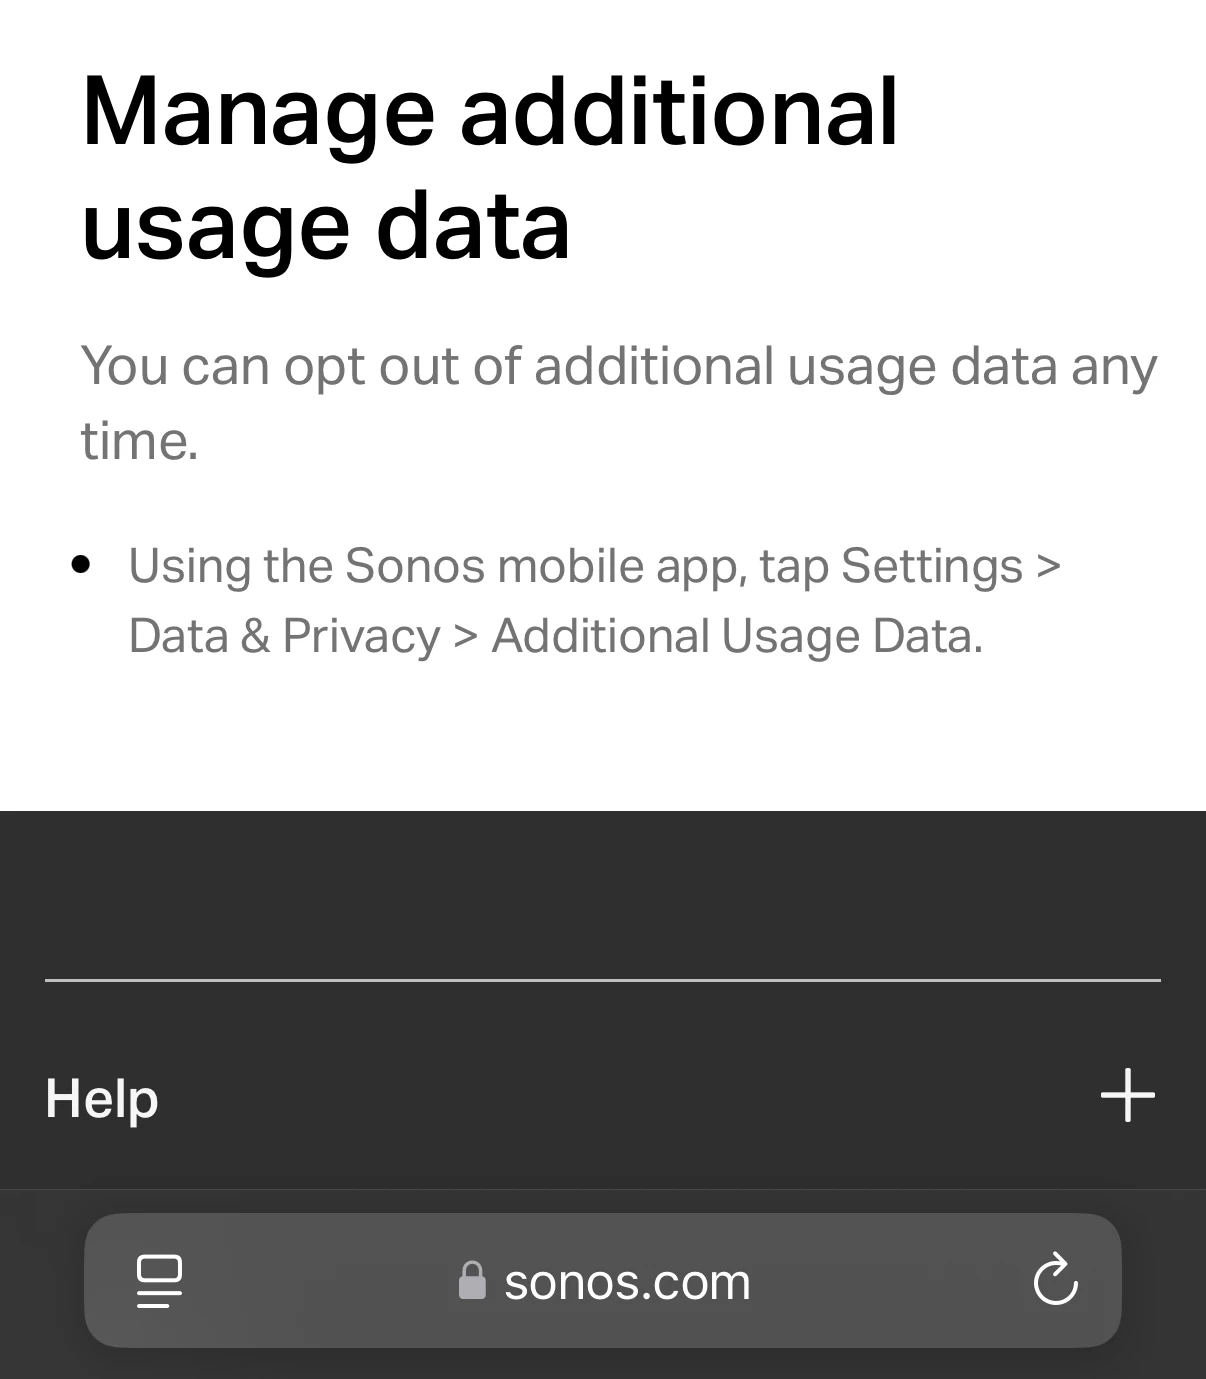This screenshot has height=1379, width=1206.
Task: Open the page menu icon in address bar
Action: click(x=159, y=1281)
